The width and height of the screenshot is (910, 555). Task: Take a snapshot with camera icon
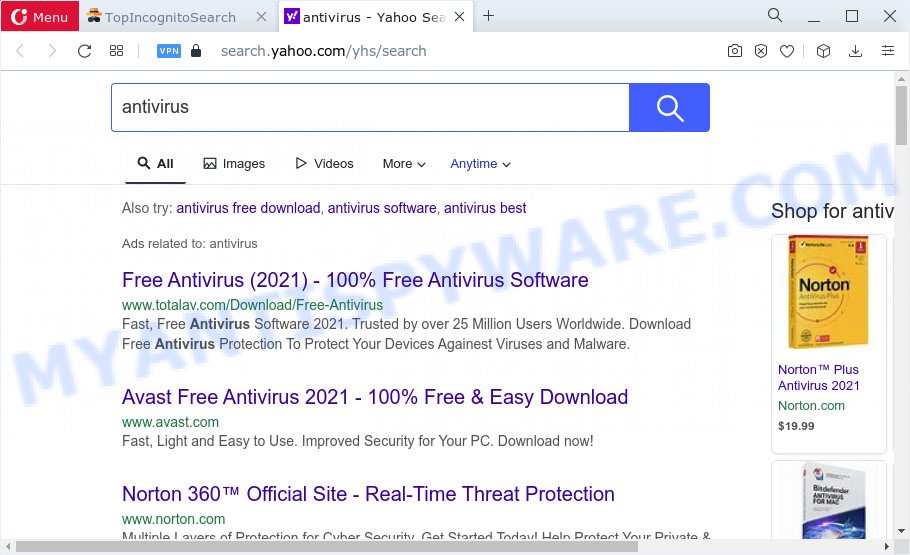coord(735,51)
